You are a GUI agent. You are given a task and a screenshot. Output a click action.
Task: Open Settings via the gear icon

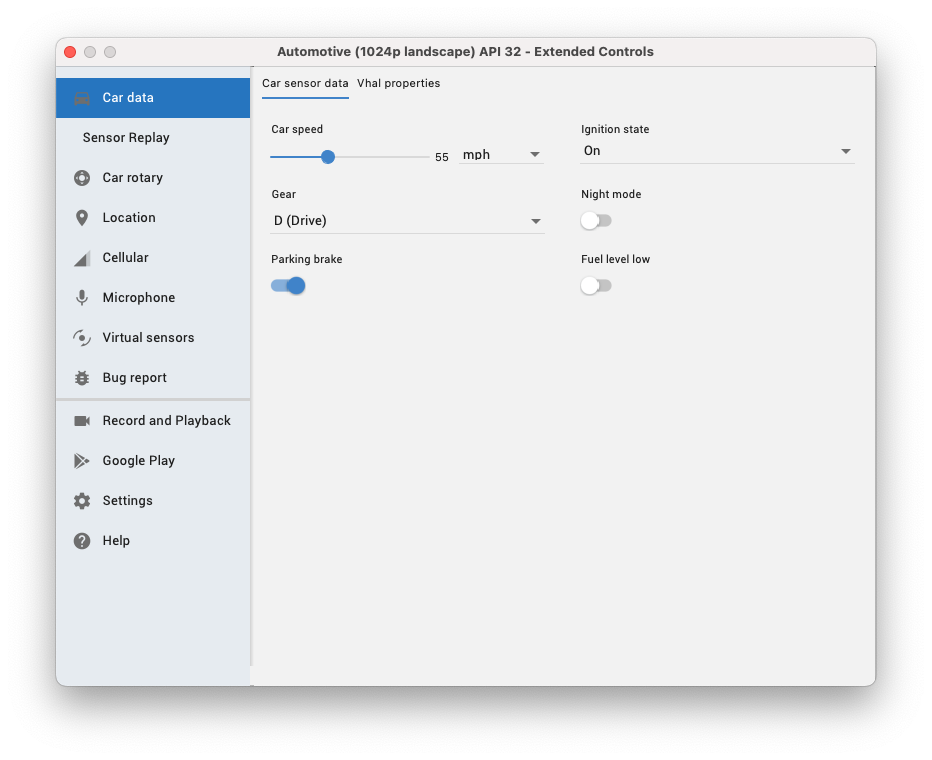[x=82, y=501]
